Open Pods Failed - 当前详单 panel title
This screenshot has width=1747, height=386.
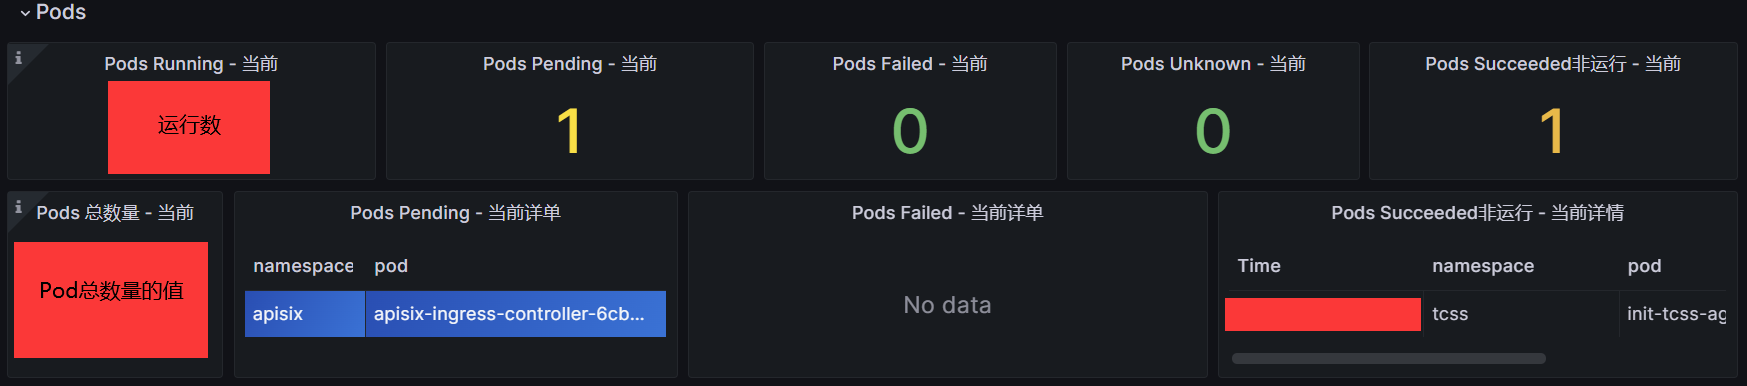(x=948, y=213)
